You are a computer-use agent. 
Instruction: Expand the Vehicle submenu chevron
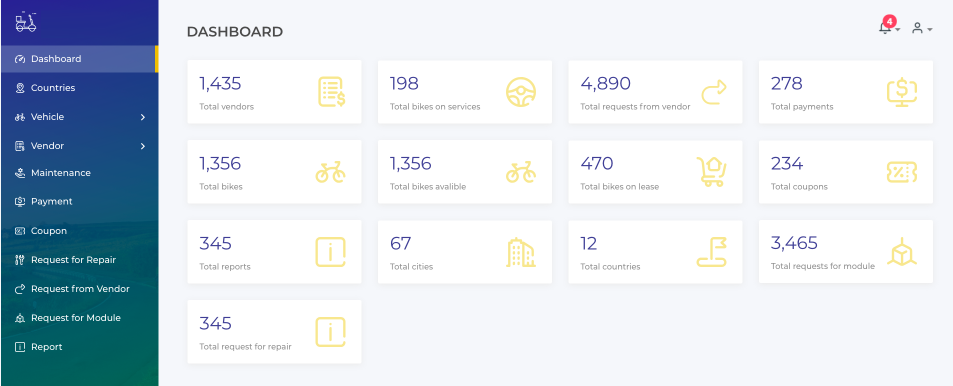pos(143,117)
